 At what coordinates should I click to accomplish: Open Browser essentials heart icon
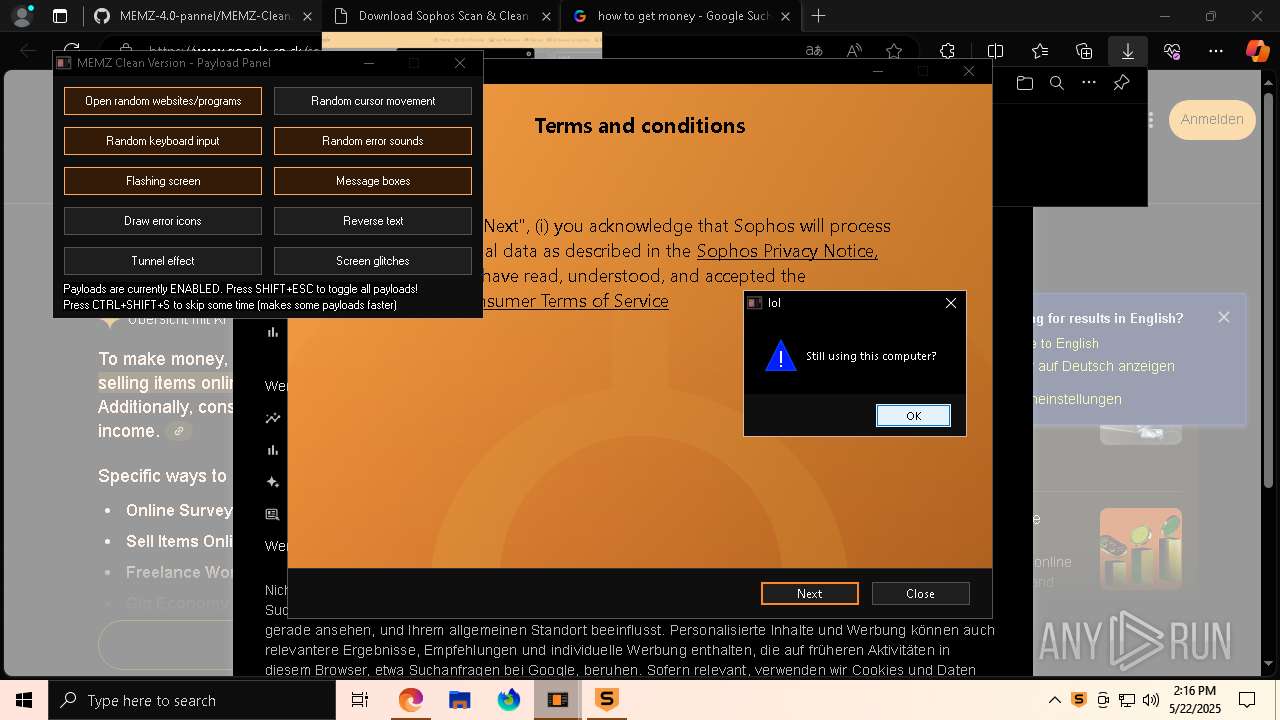click(1172, 51)
